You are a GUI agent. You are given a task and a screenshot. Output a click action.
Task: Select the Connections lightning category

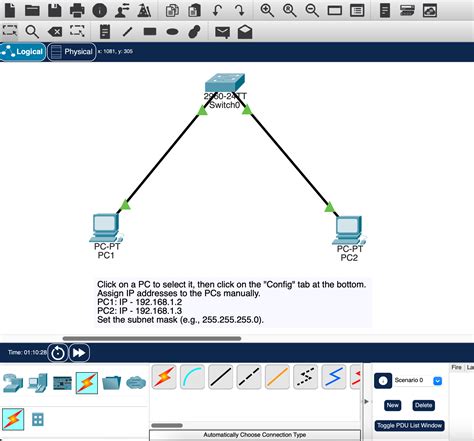[x=87, y=383]
